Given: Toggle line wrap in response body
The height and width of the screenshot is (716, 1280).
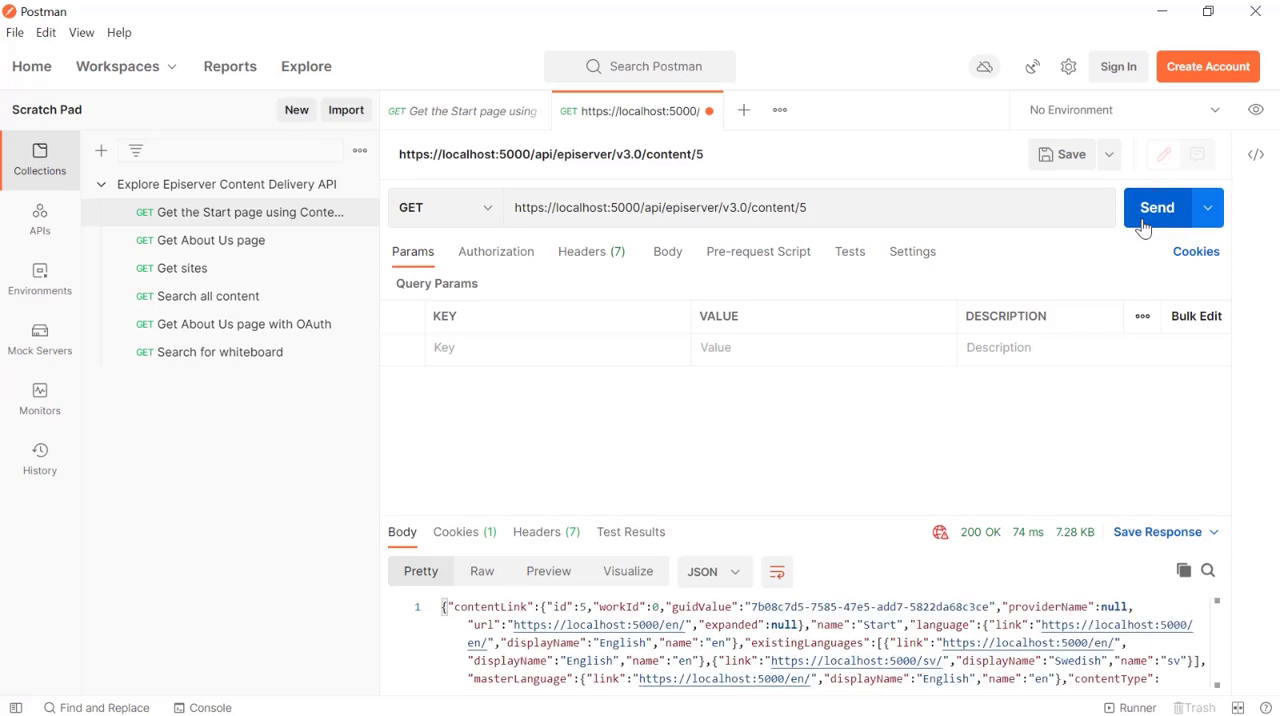Looking at the screenshot, I should coord(777,572).
